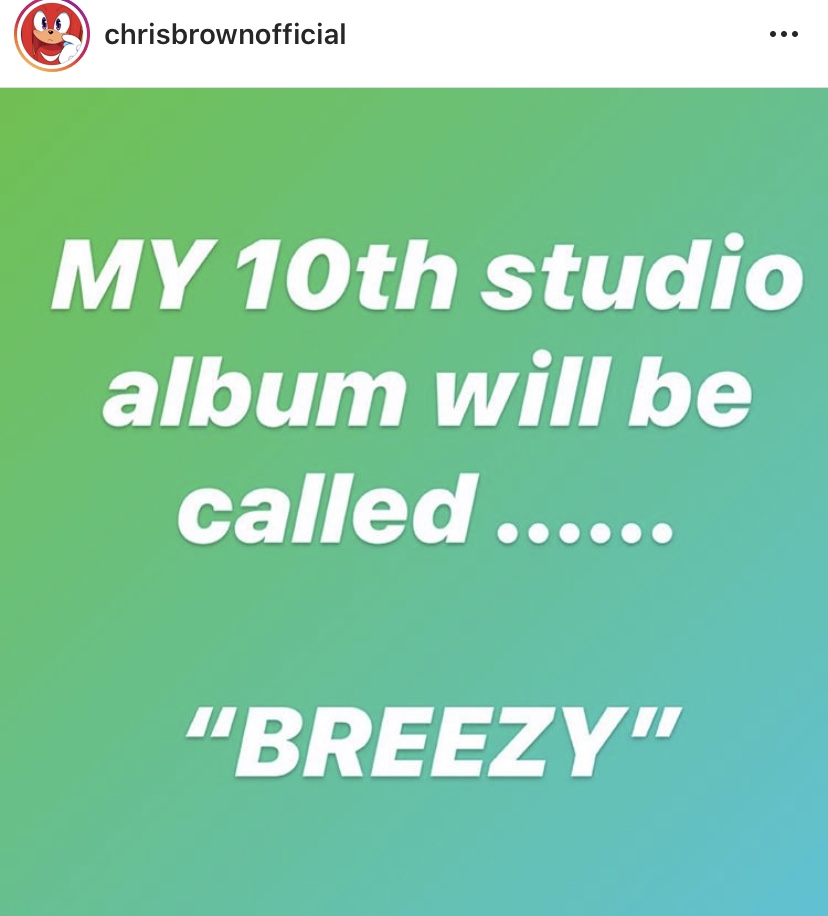Click the "BREEZY" album title text

433,742
